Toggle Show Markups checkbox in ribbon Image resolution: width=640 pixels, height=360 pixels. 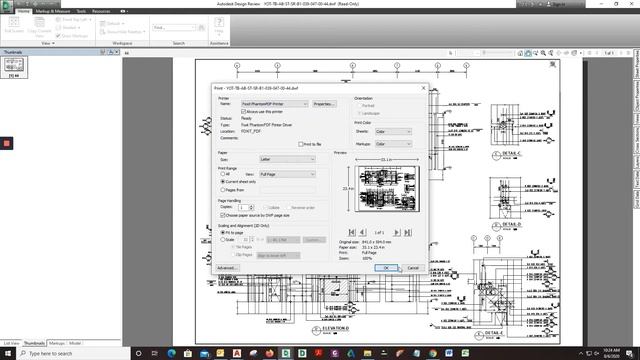(58, 36)
